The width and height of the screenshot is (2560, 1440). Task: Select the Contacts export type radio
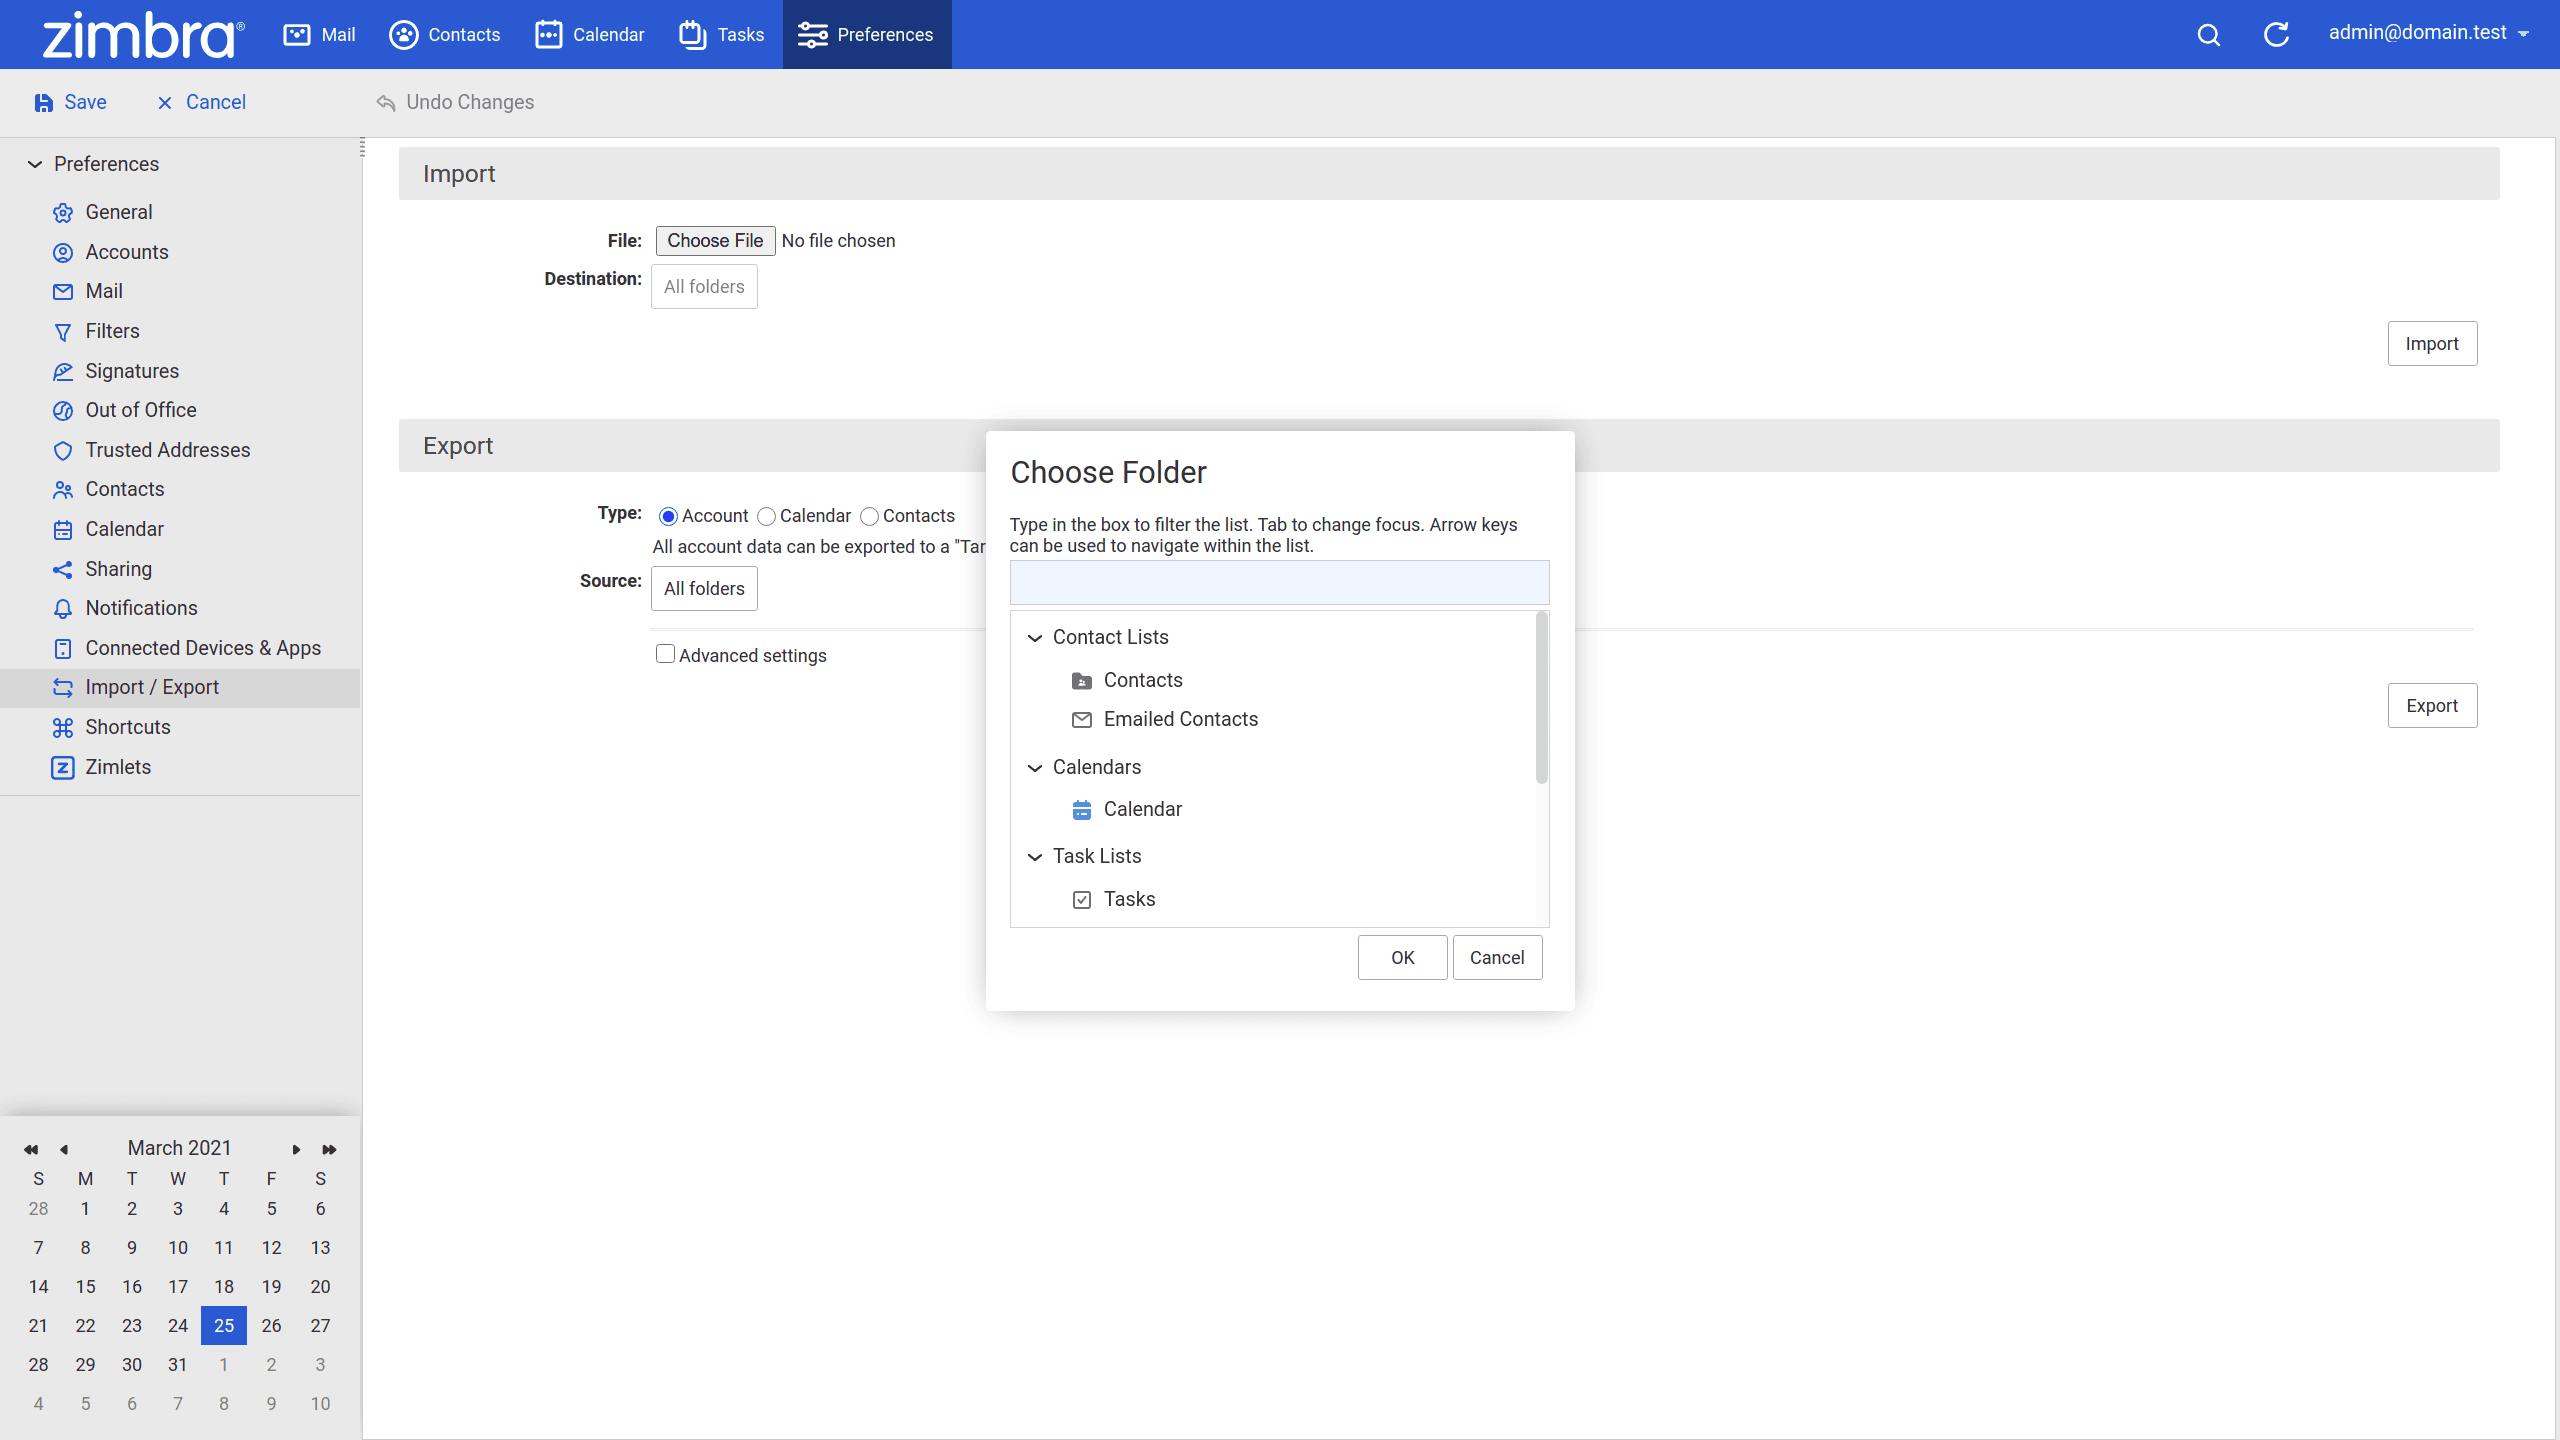point(869,517)
